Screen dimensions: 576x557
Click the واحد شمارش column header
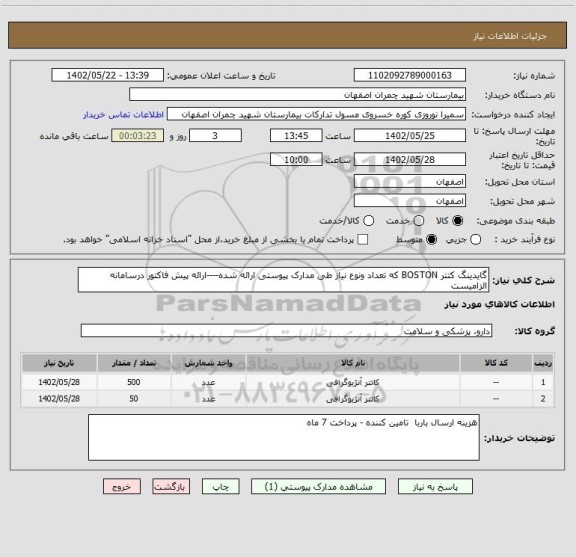[x=208, y=363]
